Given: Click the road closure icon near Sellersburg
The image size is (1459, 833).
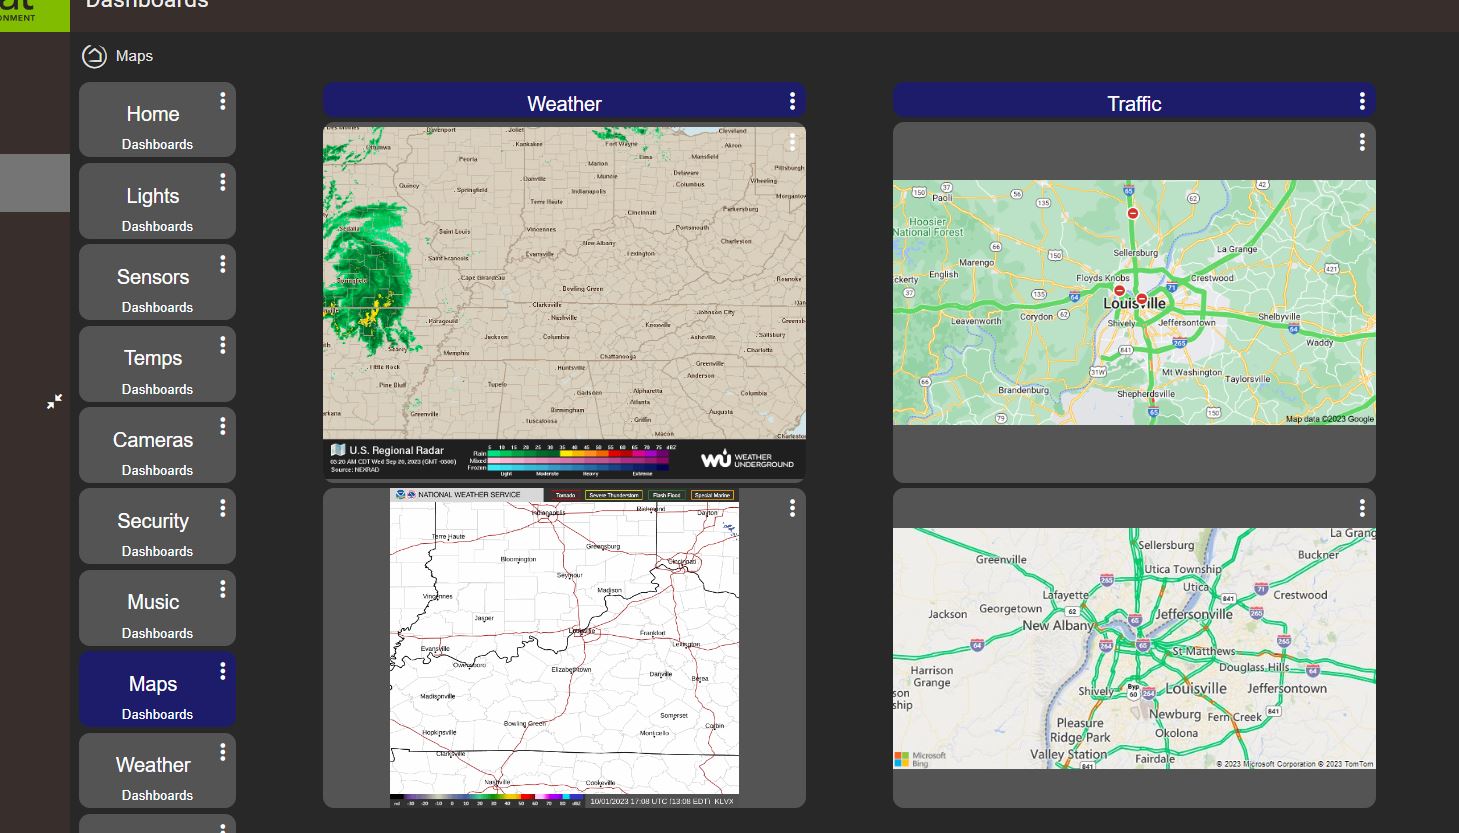Looking at the screenshot, I should coord(1132,213).
